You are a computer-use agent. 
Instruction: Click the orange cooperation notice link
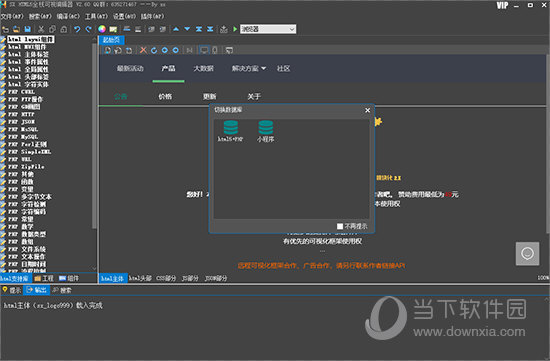321,266
